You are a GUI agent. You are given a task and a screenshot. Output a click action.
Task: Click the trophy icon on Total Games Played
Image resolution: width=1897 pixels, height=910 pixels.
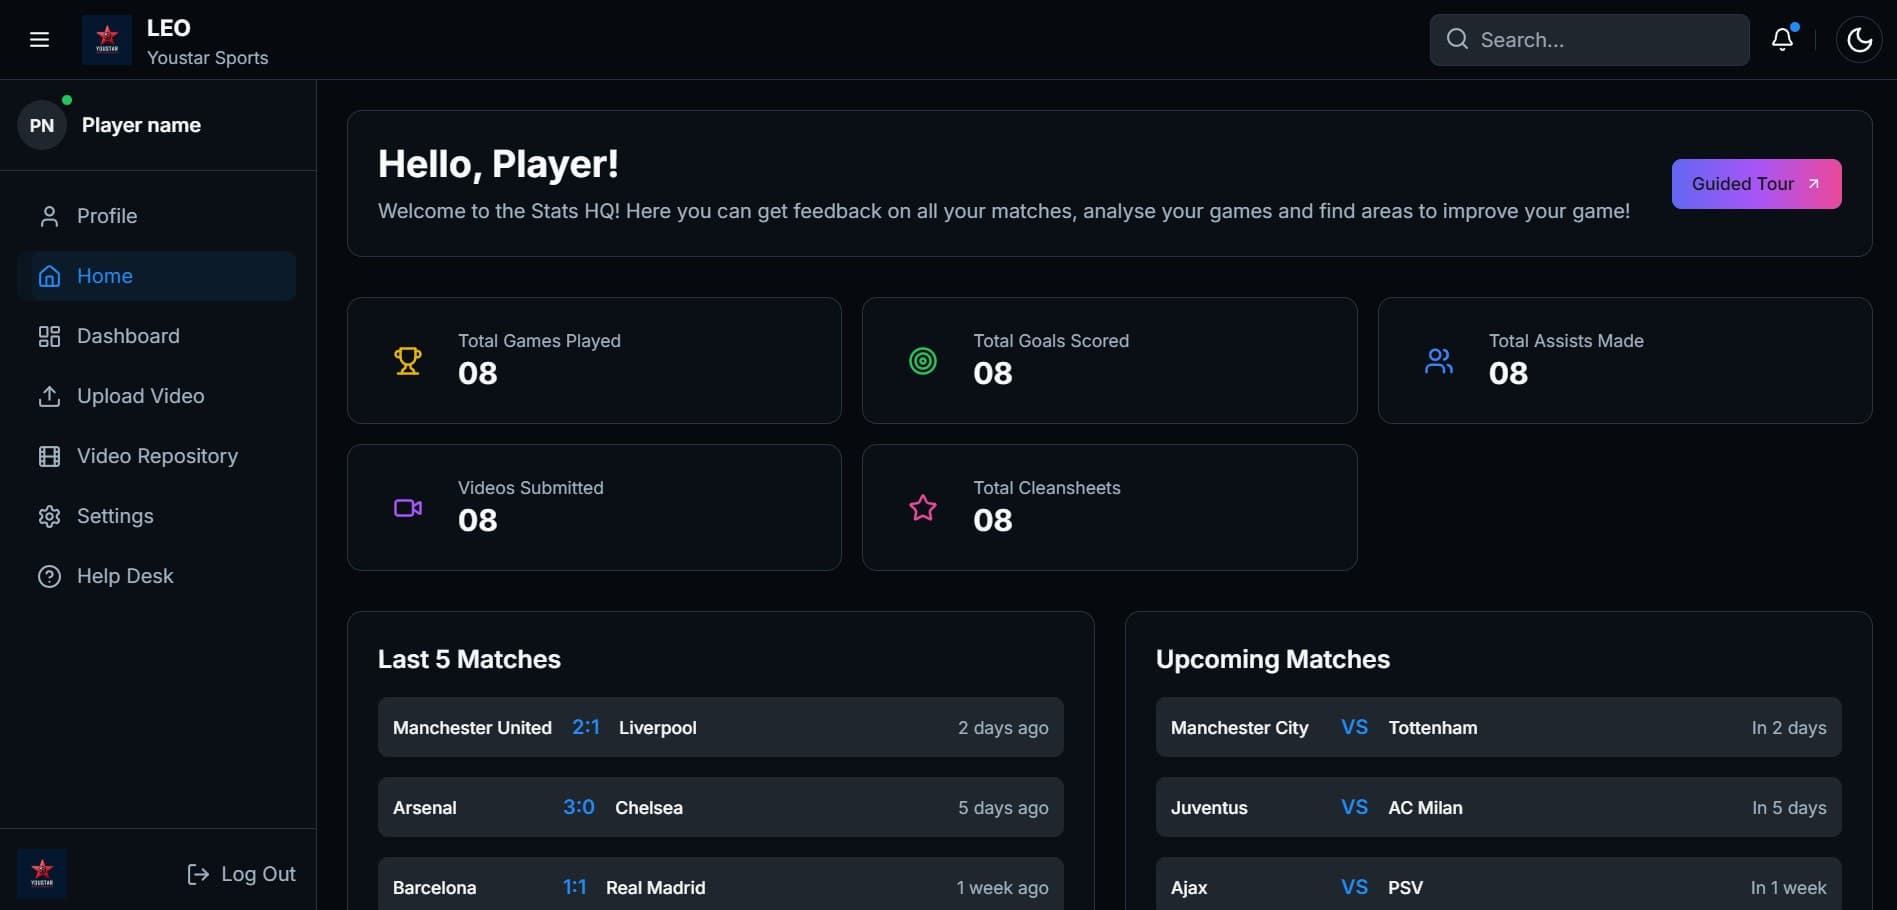[408, 360]
